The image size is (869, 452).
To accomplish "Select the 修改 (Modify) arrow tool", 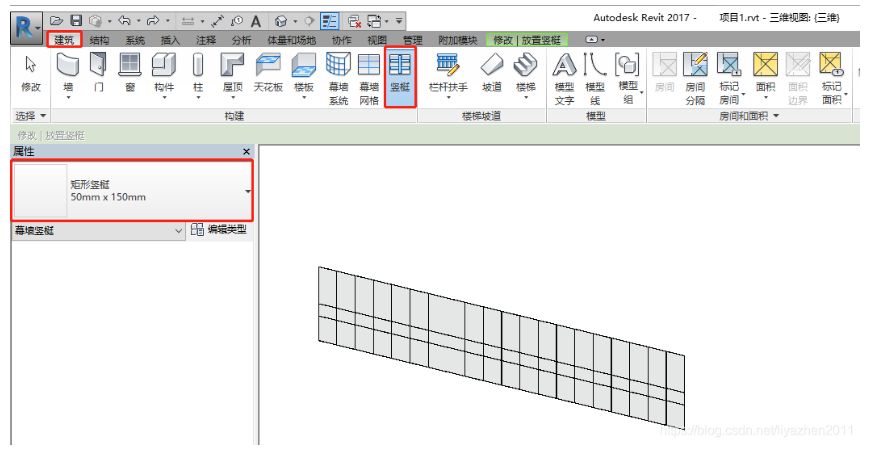I will click(30, 73).
